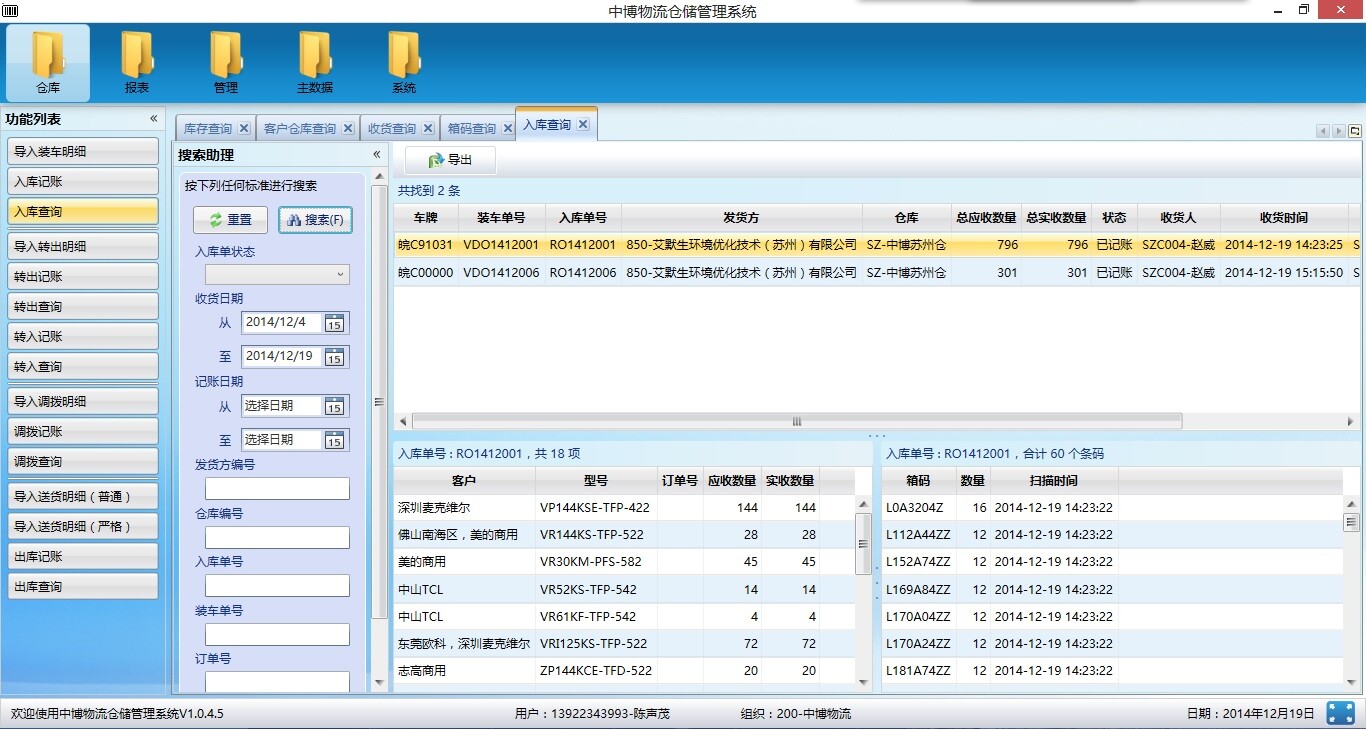Switch to the 箱码查询 tab

471,129
